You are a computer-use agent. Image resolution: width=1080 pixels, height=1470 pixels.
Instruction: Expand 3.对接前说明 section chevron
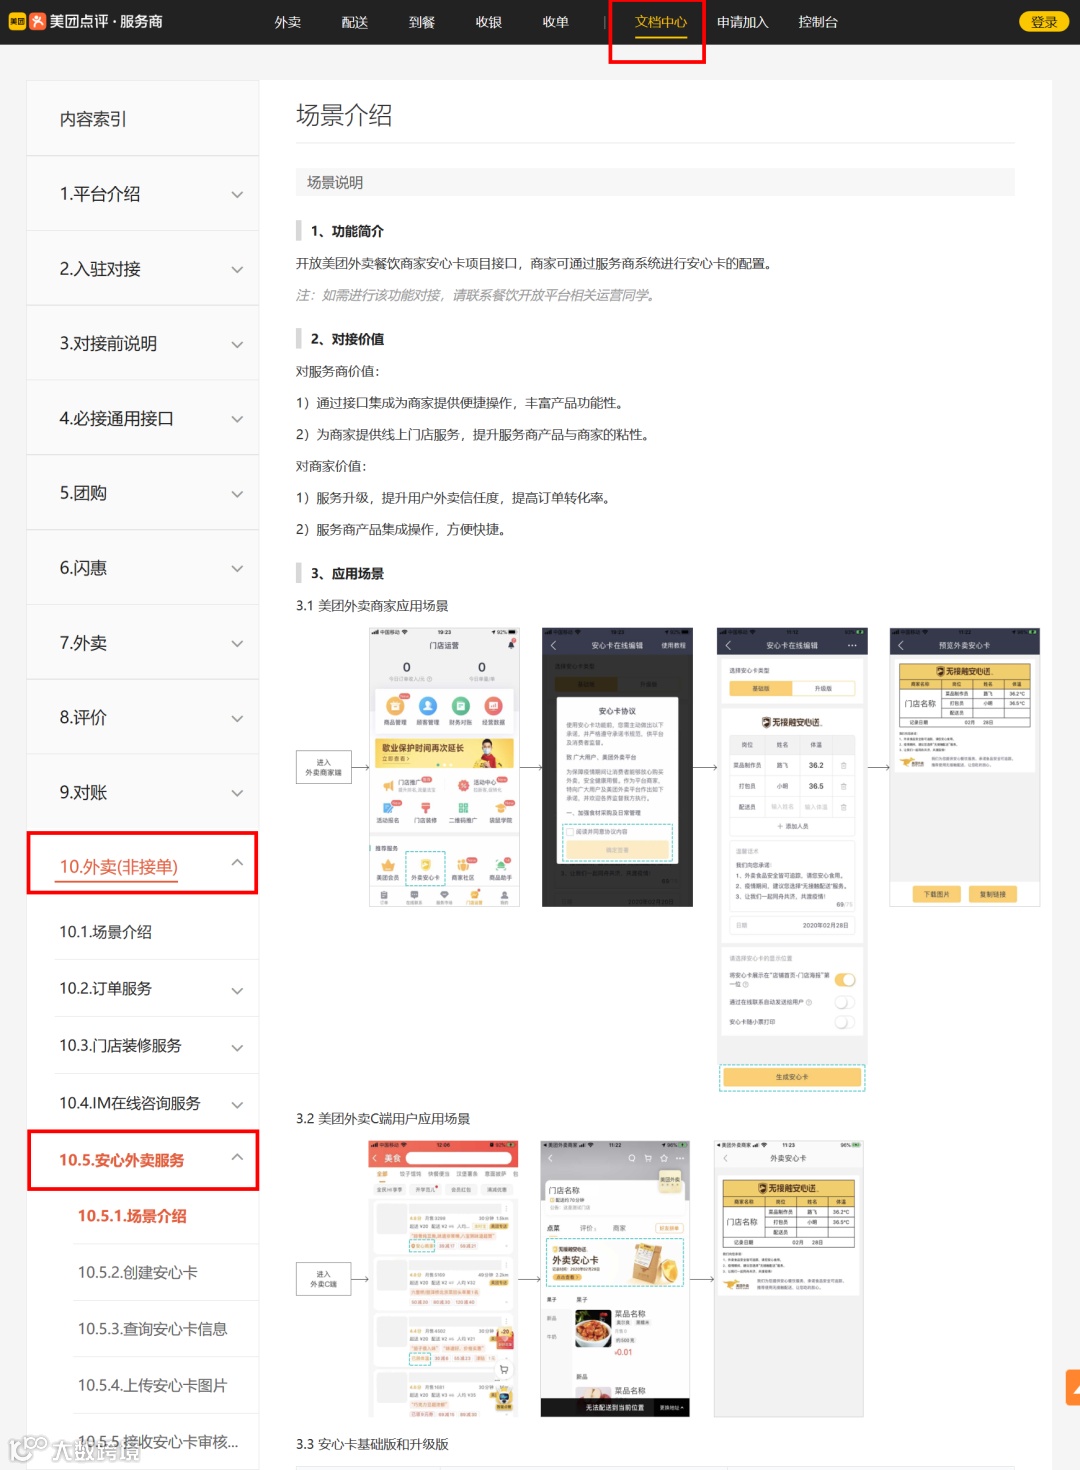237,344
